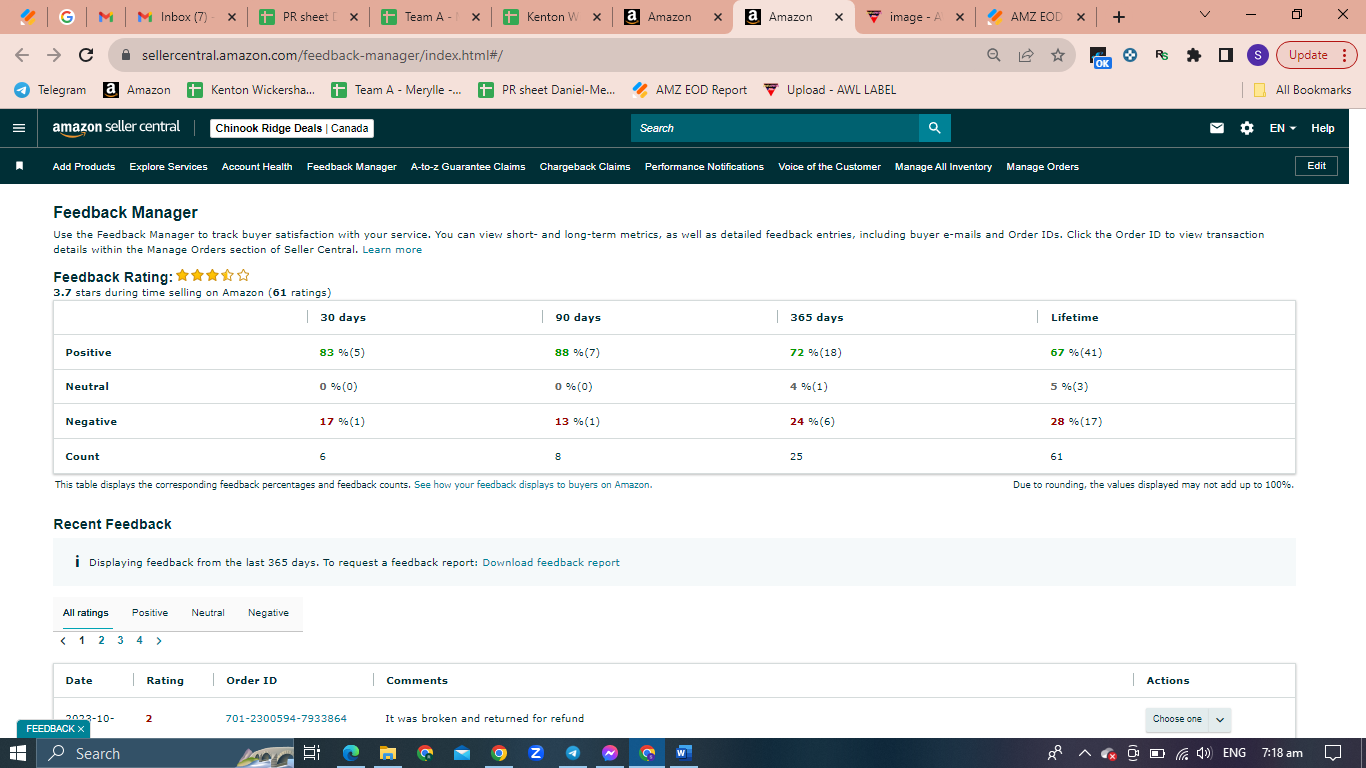The width and height of the screenshot is (1366, 768).
Task: Open the Windows Start menu
Action: click(18, 753)
